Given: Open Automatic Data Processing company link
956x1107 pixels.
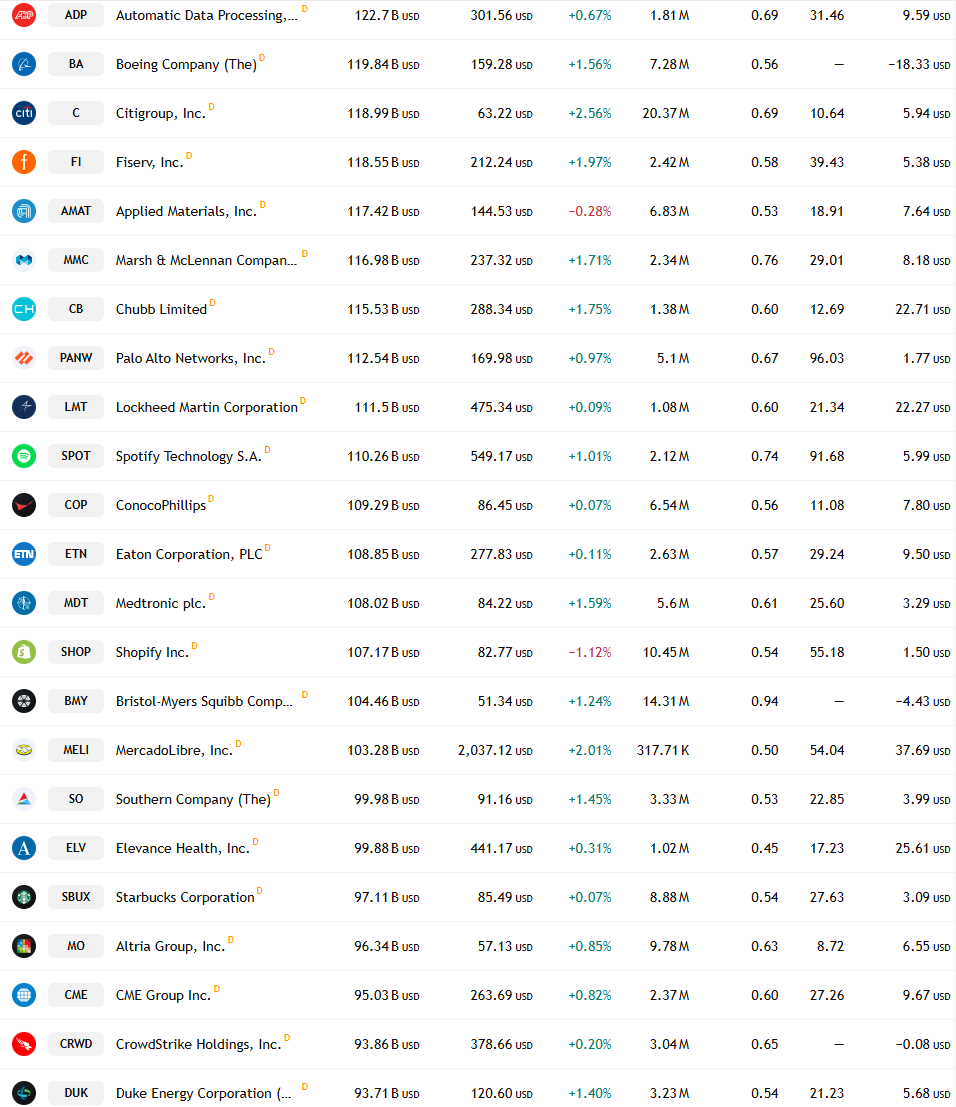Looking at the screenshot, I should 206,16.
